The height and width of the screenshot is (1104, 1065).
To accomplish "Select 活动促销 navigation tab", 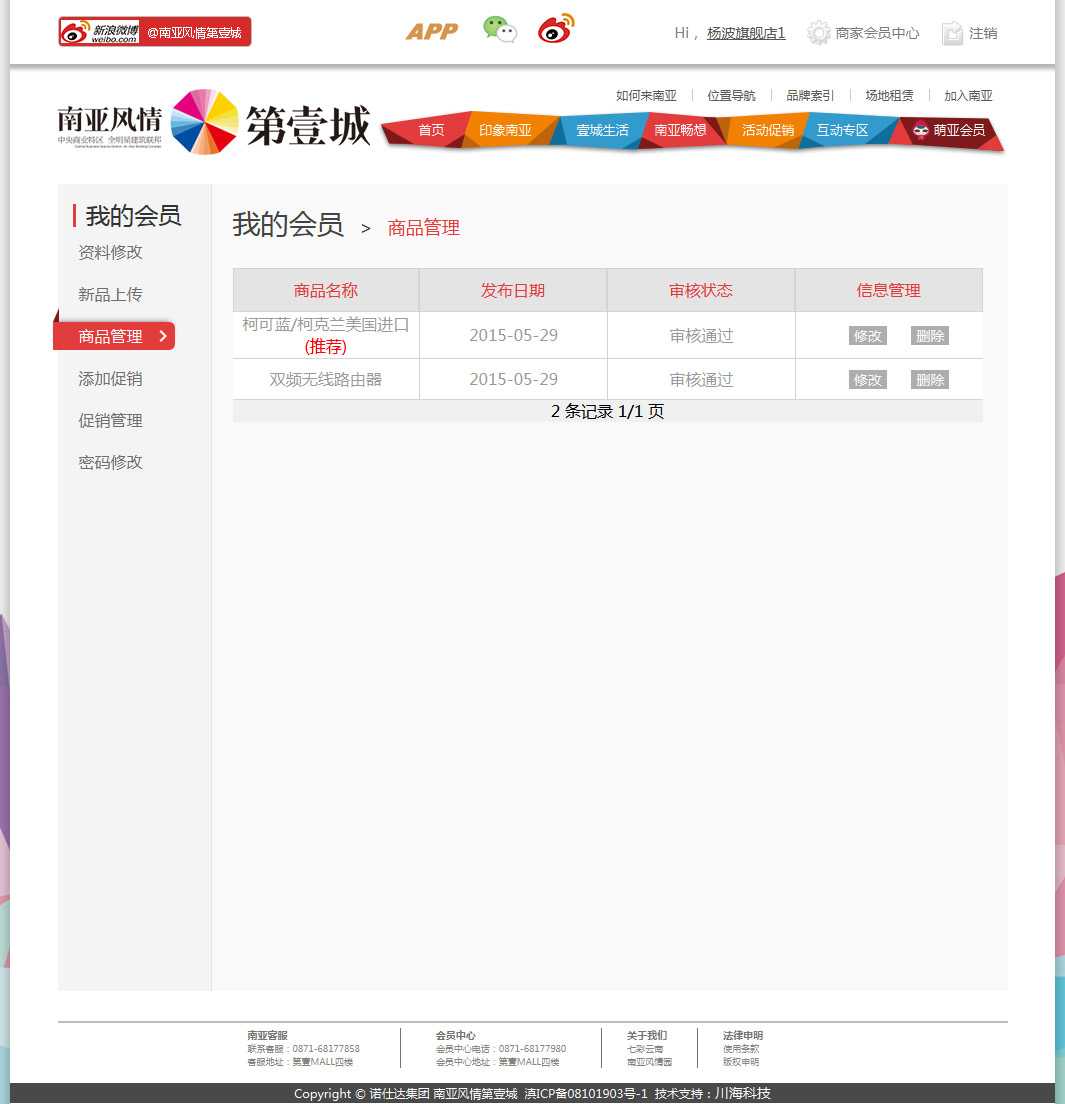I will (768, 130).
